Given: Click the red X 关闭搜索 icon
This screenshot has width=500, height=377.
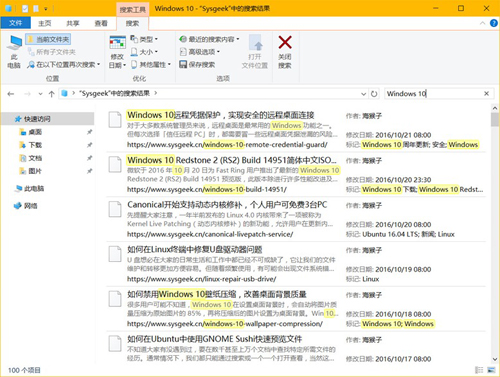Looking at the screenshot, I should 285,52.
